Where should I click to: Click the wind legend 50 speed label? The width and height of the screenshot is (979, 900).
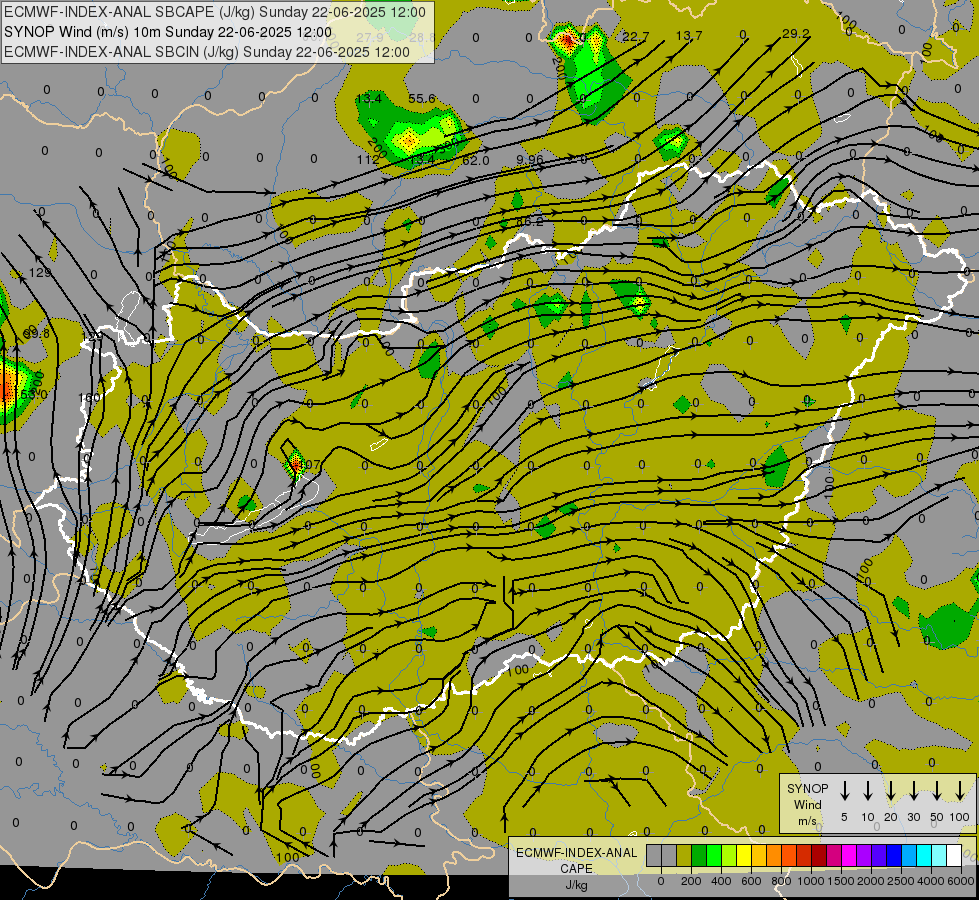[937, 818]
